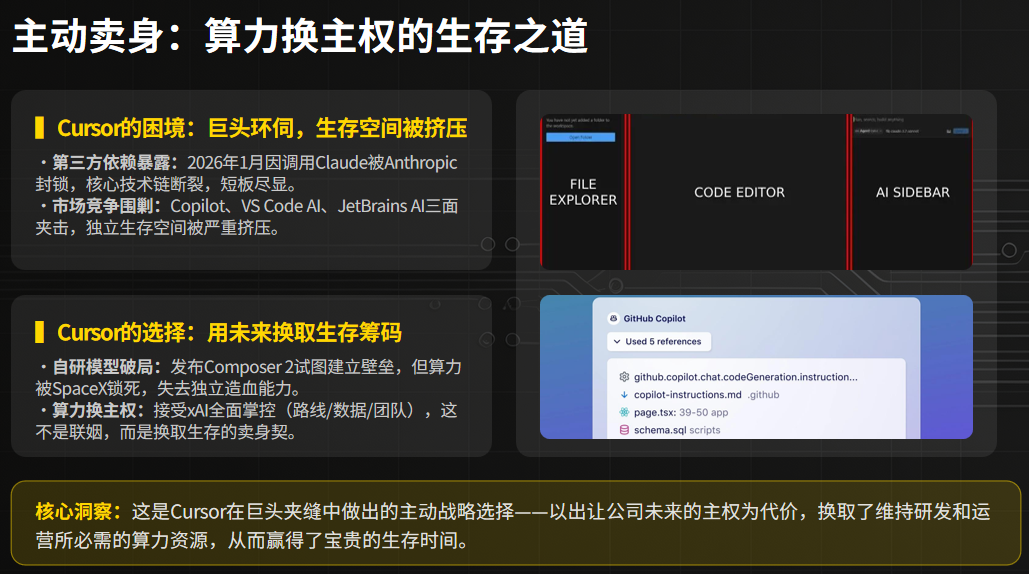
Task: Click the yellow bar marker before Cursor的选择
Action: 39,332
